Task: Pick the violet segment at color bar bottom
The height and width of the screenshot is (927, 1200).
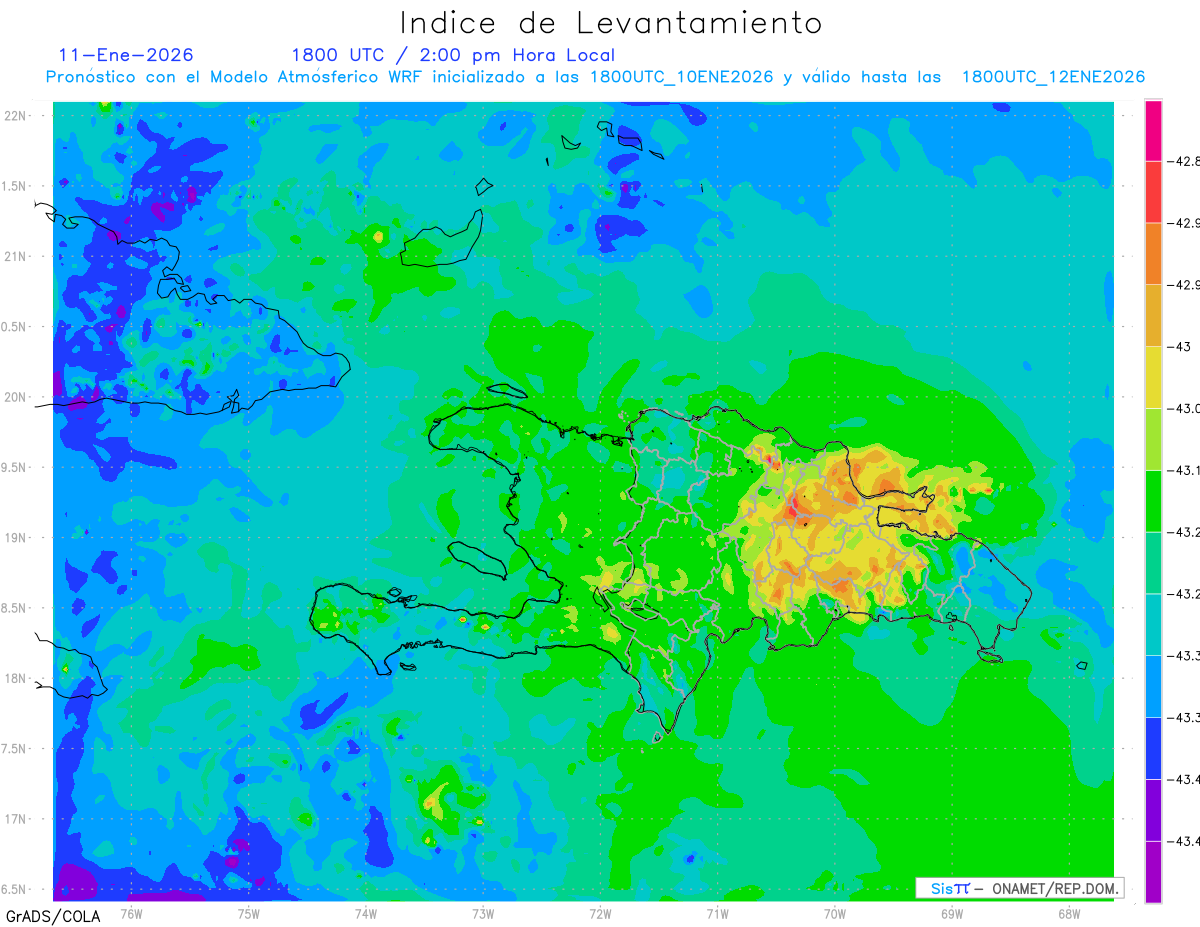Action: tap(1153, 872)
